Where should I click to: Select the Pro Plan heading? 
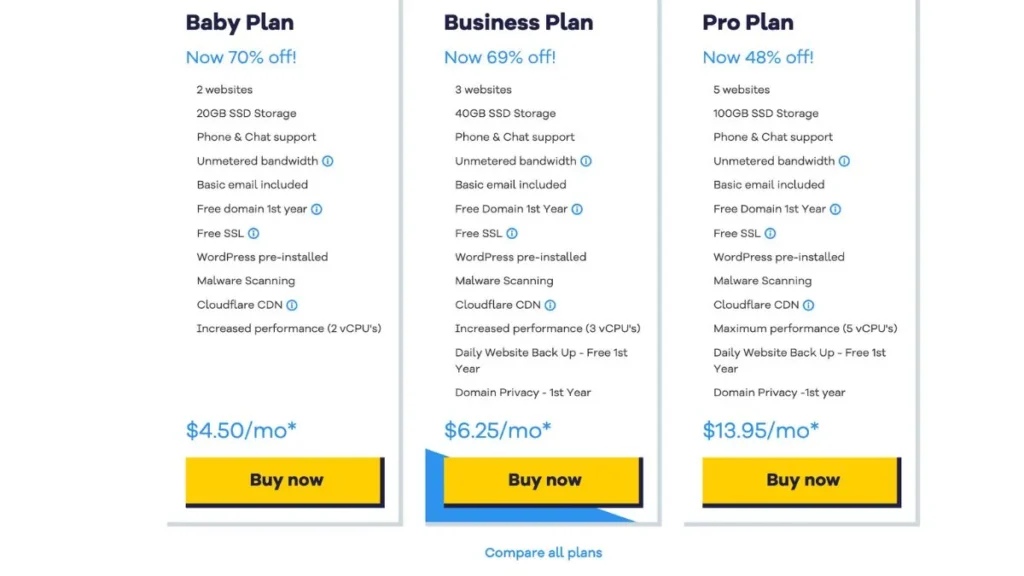click(747, 22)
